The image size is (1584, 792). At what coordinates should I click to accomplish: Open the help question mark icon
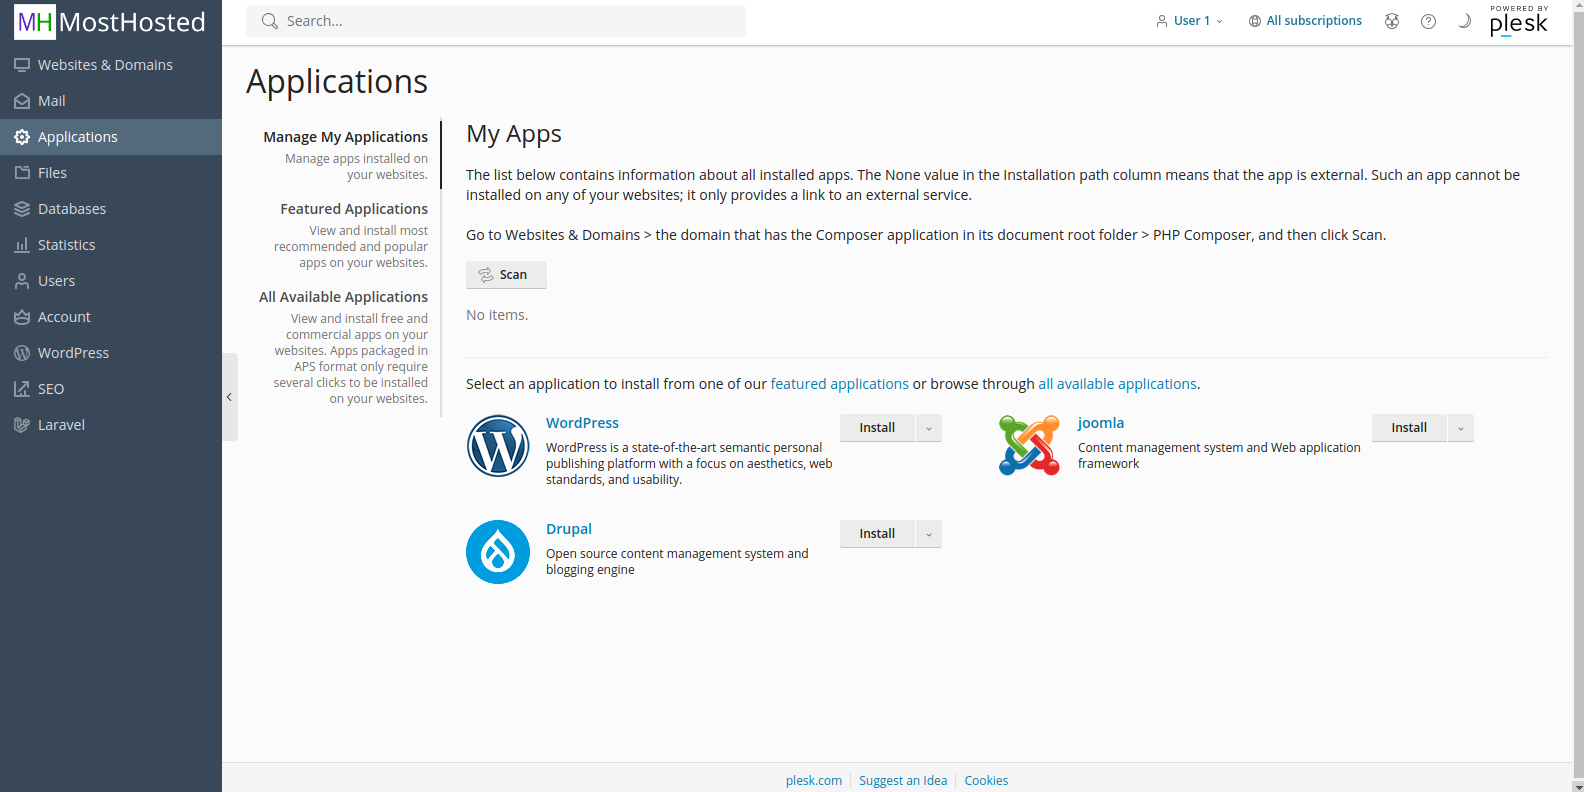(1428, 21)
